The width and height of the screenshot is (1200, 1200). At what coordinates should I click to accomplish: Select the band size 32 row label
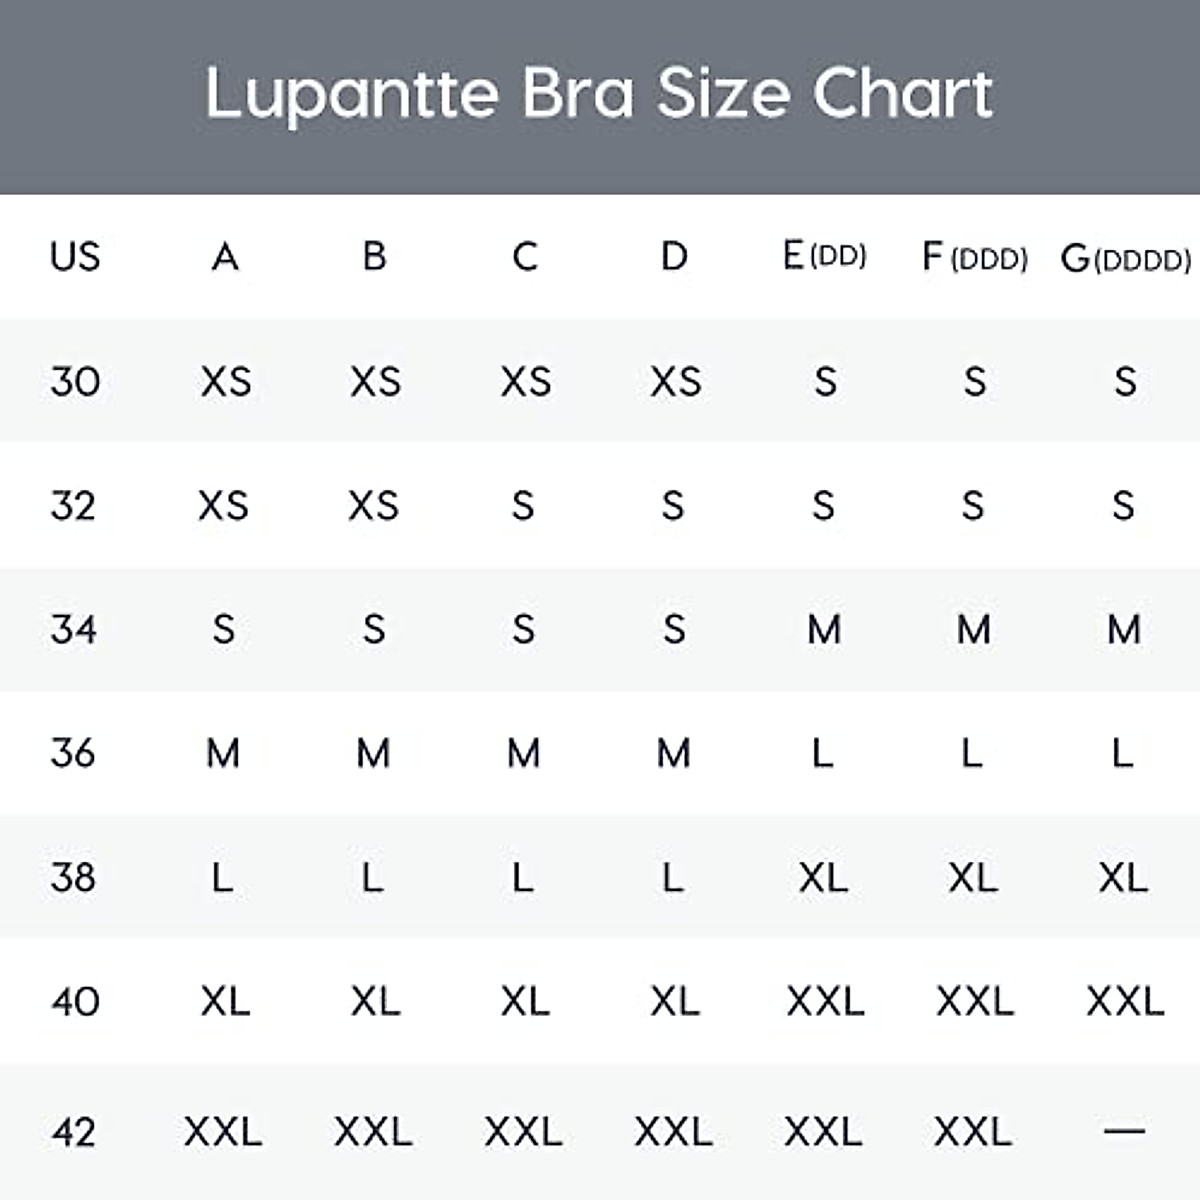coord(73,505)
